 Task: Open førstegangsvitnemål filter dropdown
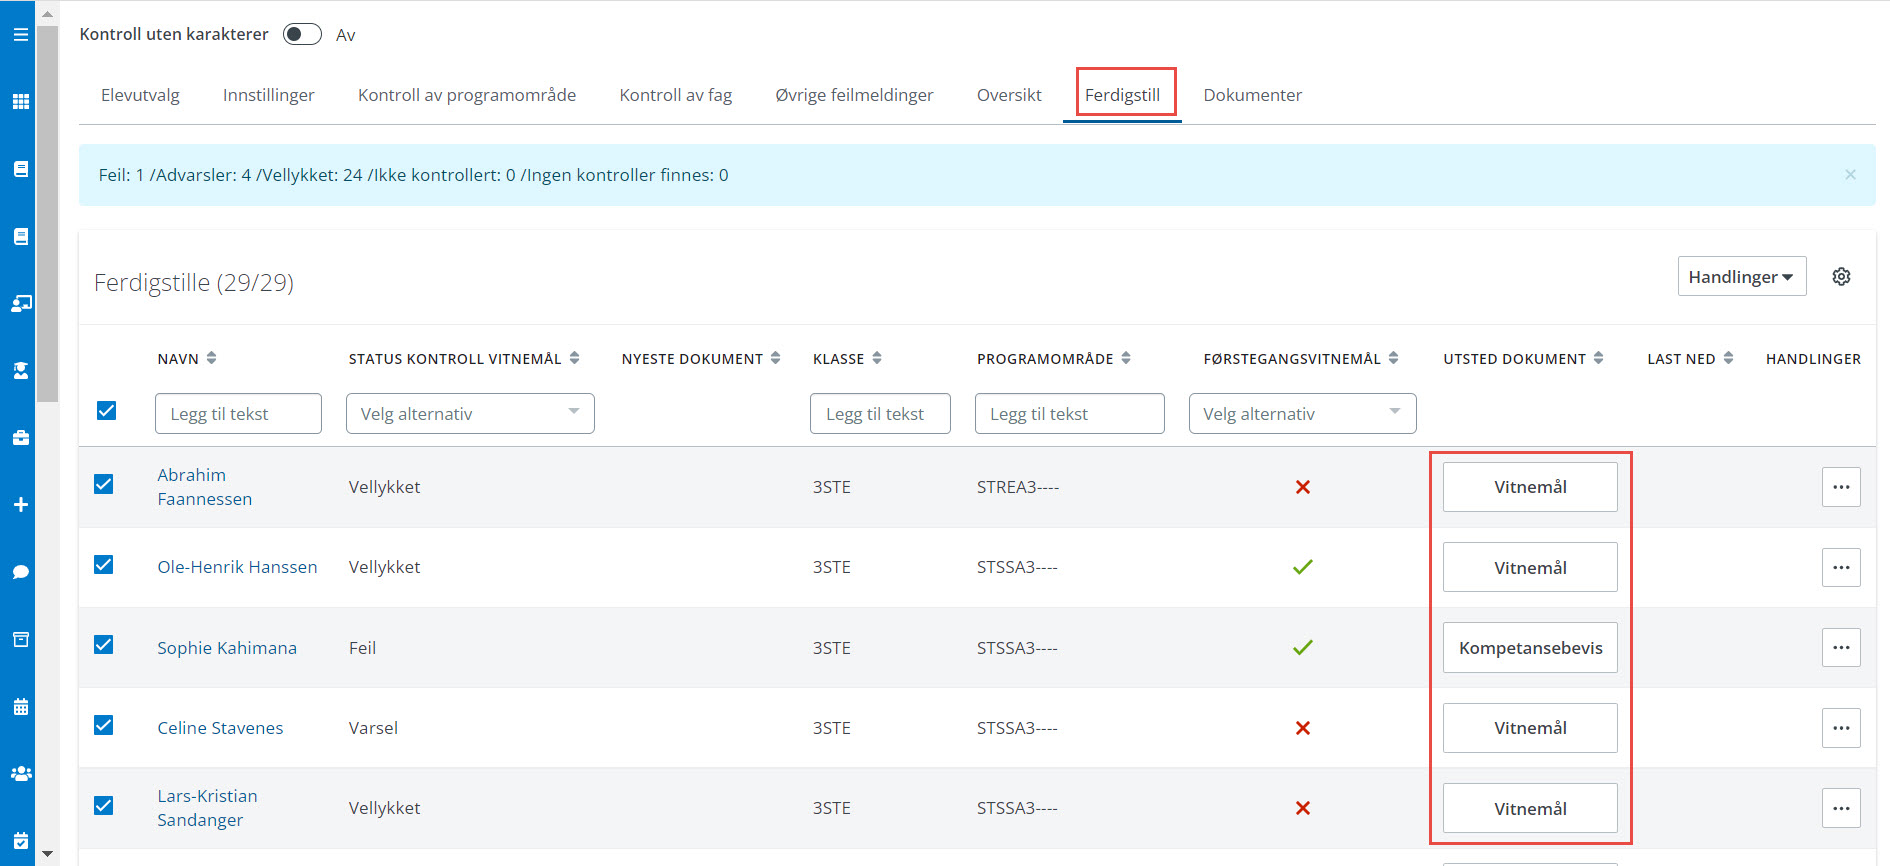pyautogui.click(x=1302, y=413)
